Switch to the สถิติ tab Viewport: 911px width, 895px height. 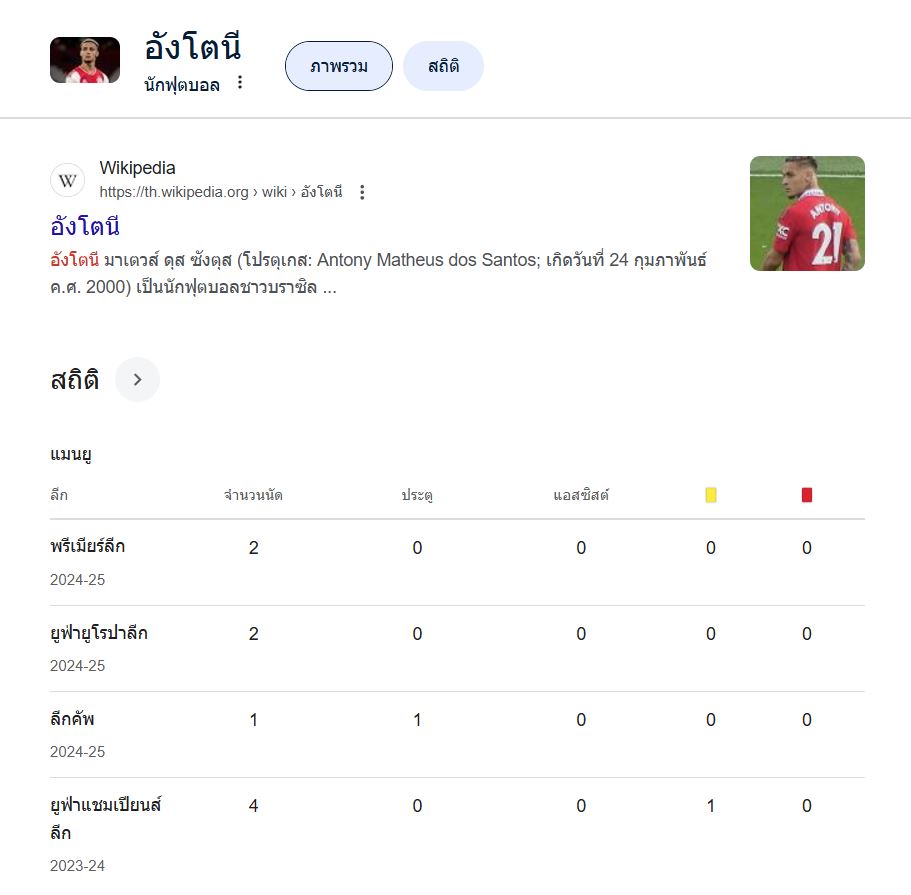[443, 66]
